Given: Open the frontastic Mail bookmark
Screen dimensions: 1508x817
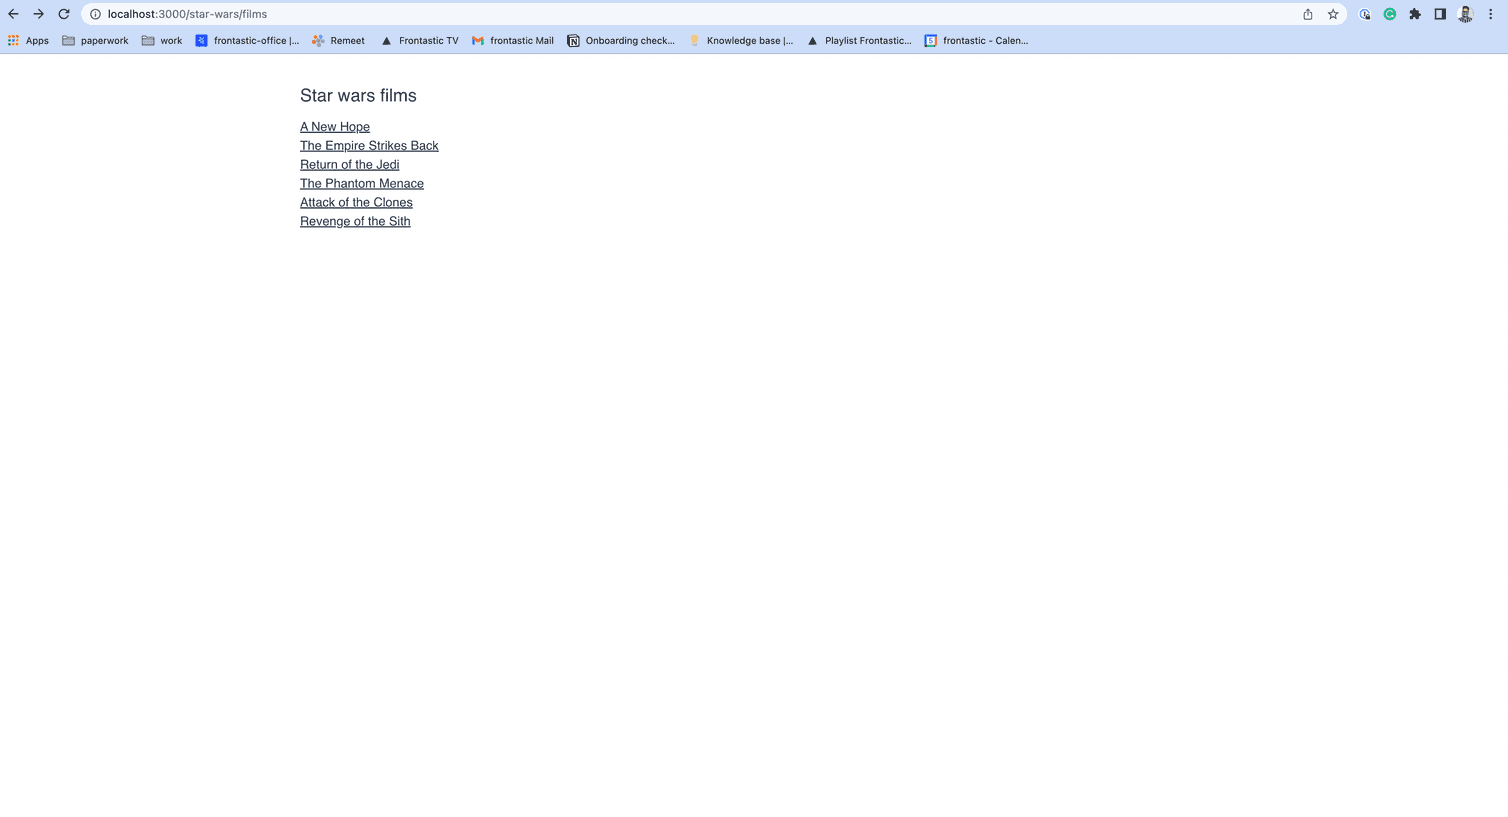Looking at the screenshot, I should (512, 41).
